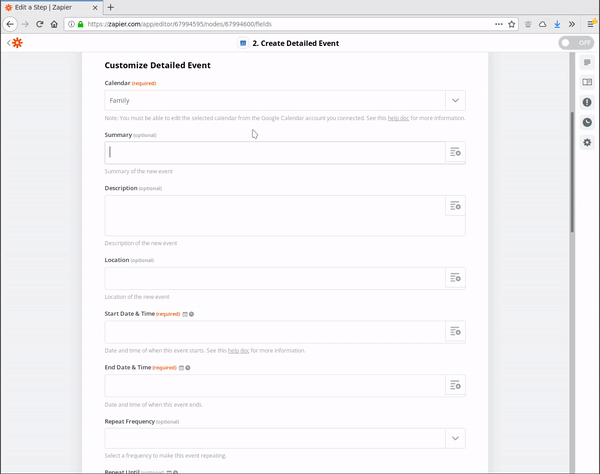
Task: Click into the Description text area
Action: tap(275, 215)
